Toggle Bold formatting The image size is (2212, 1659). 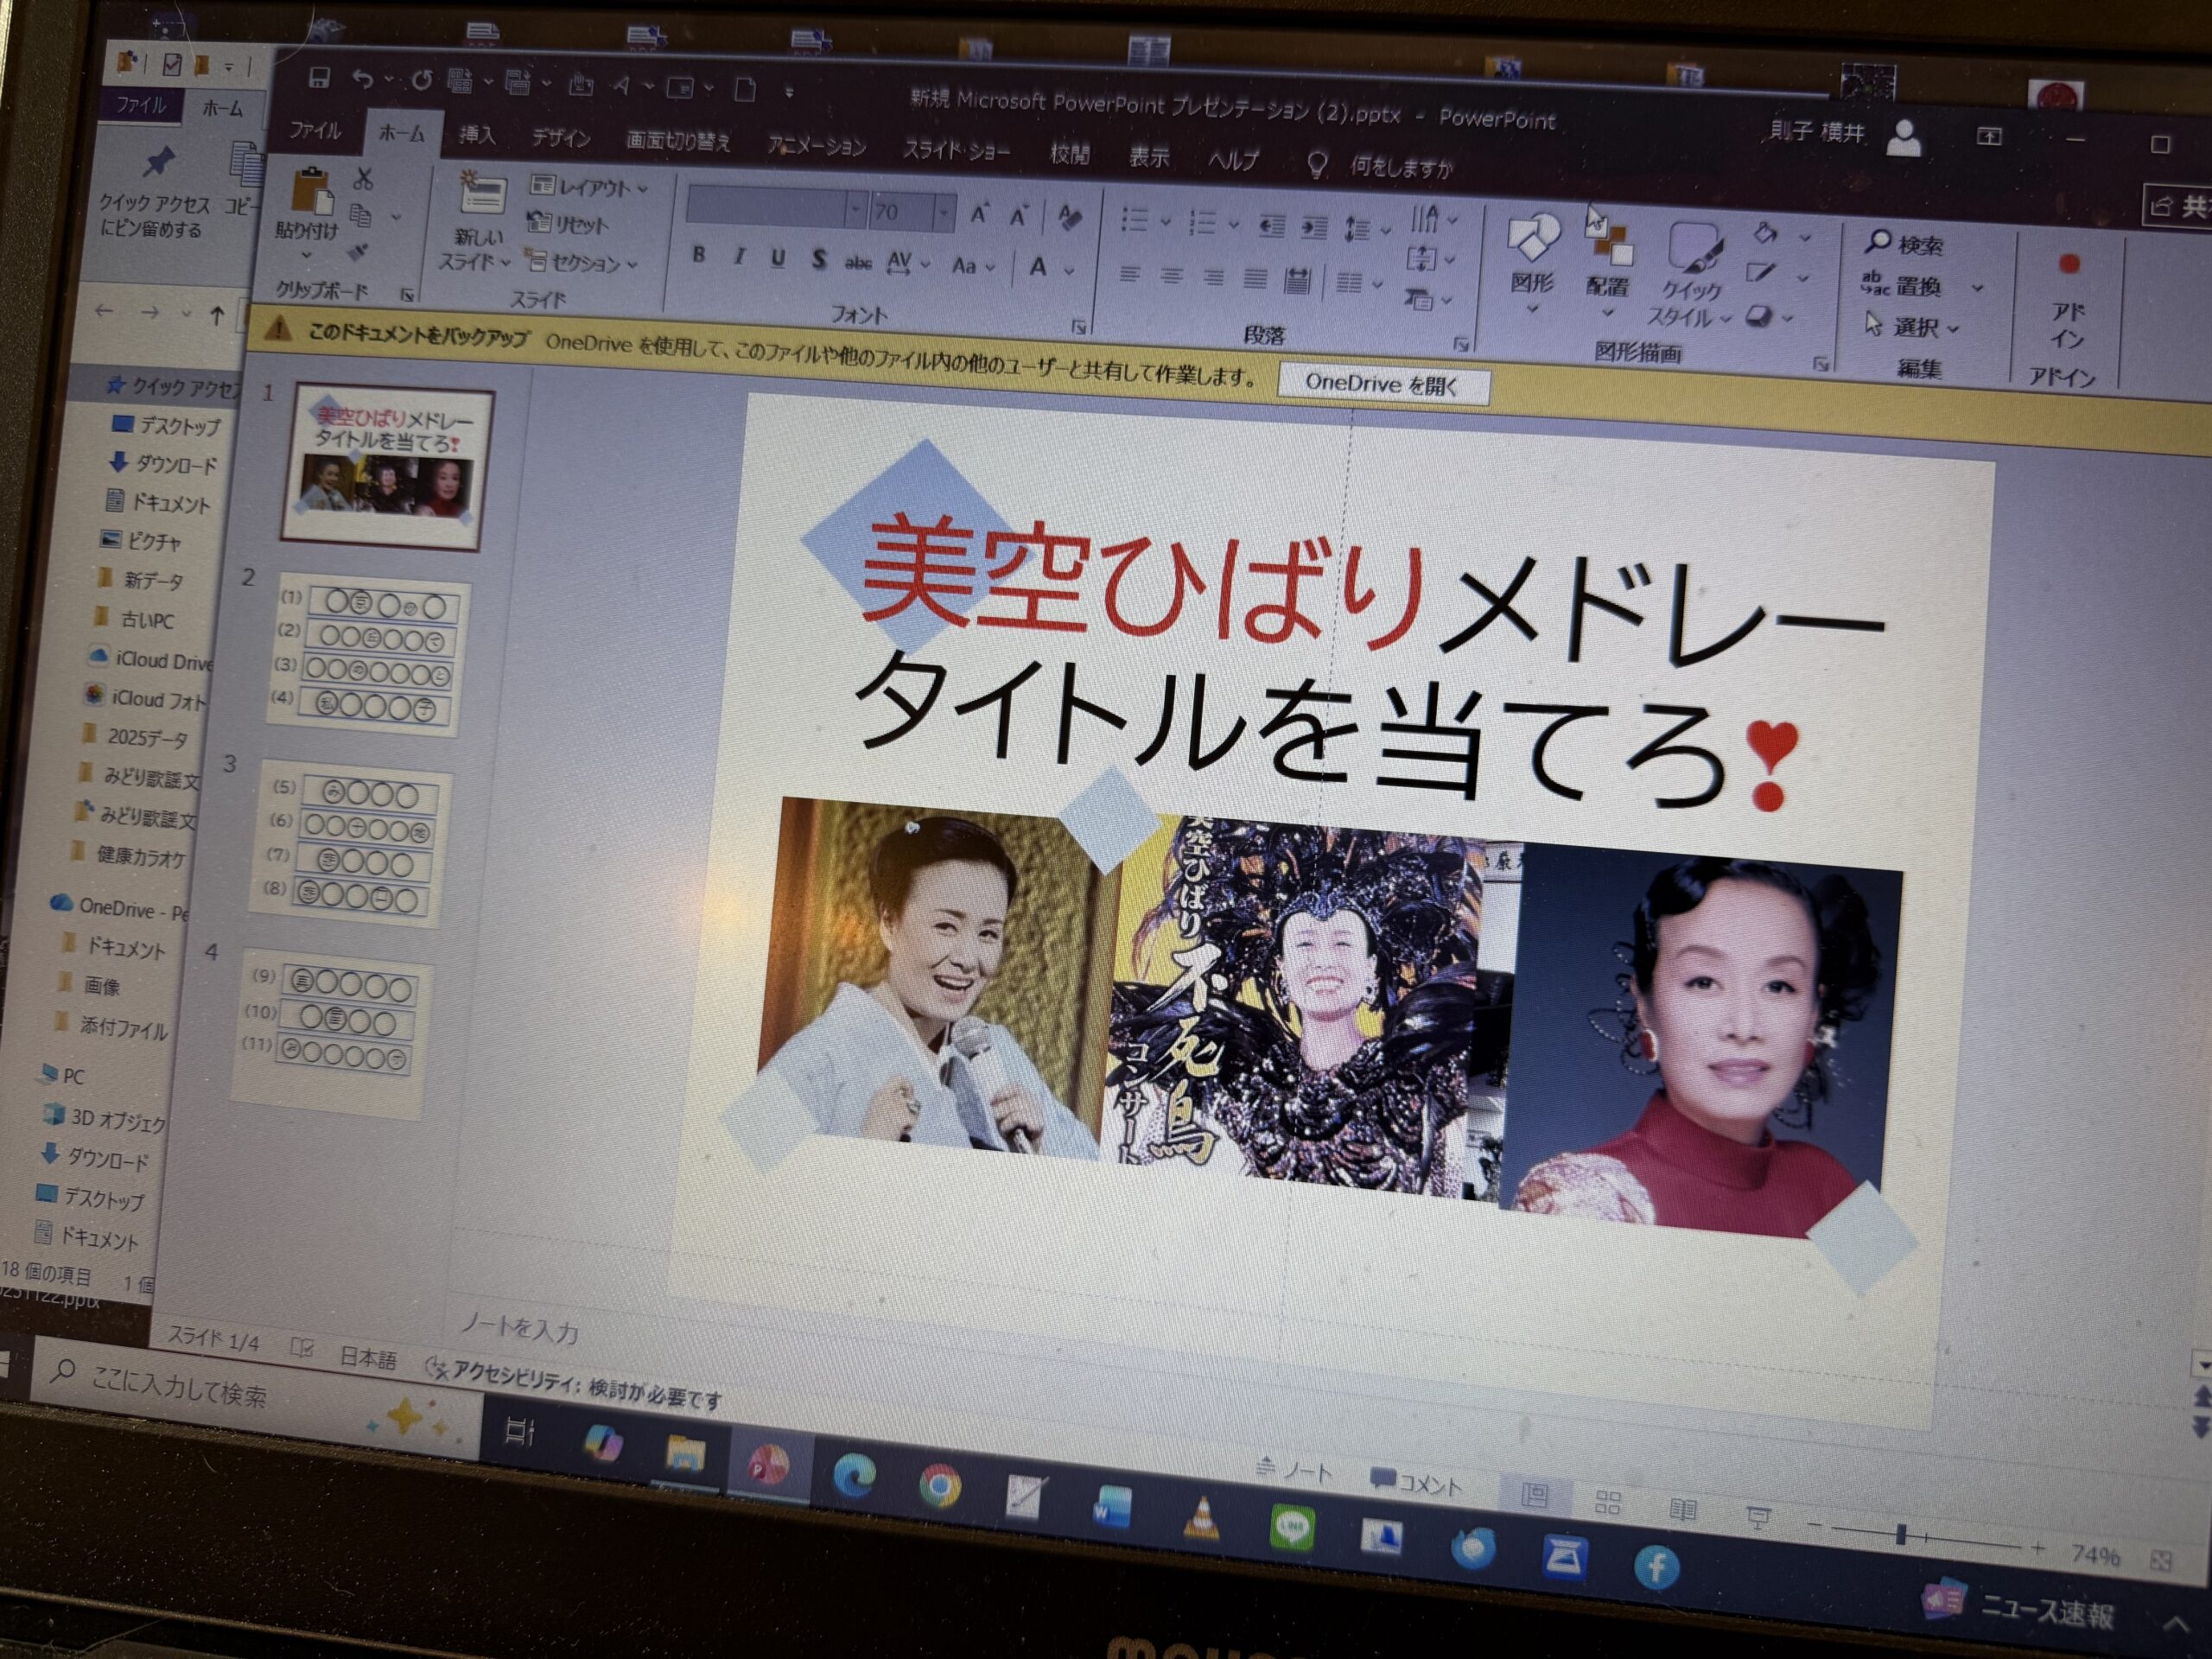(x=699, y=256)
